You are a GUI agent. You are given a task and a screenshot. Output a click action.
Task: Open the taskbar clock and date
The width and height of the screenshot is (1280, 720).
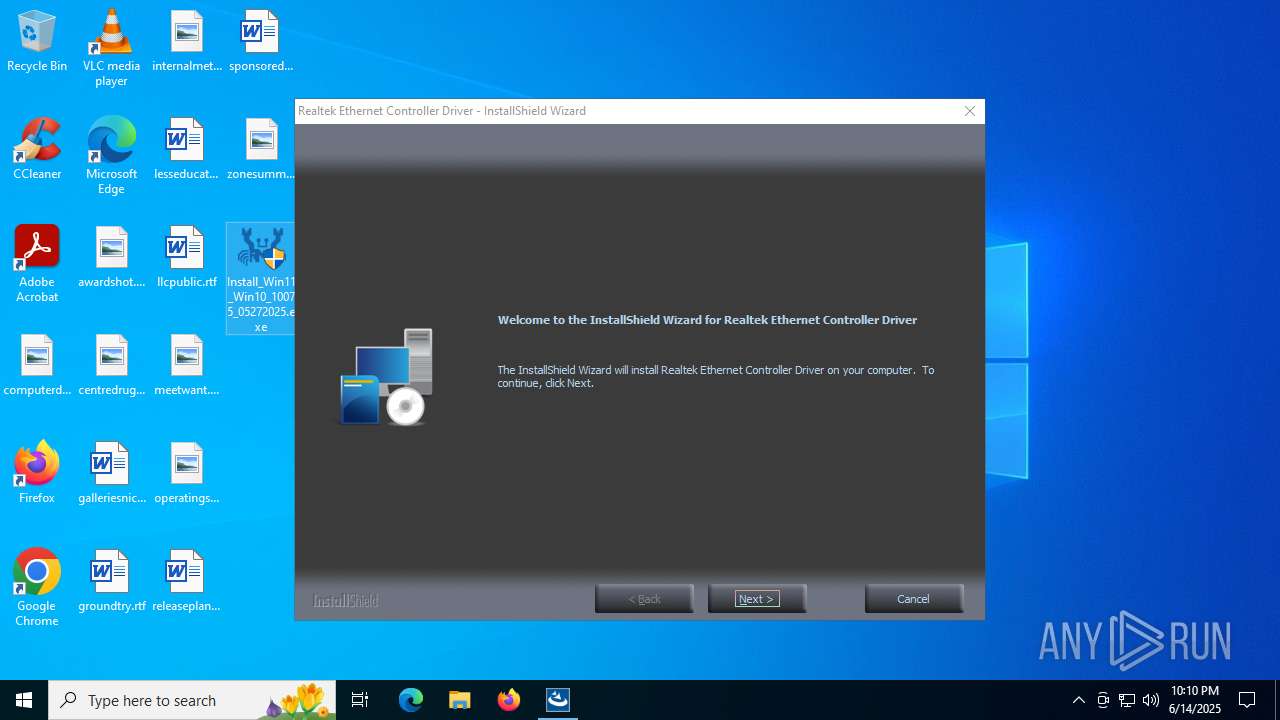(1195, 700)
